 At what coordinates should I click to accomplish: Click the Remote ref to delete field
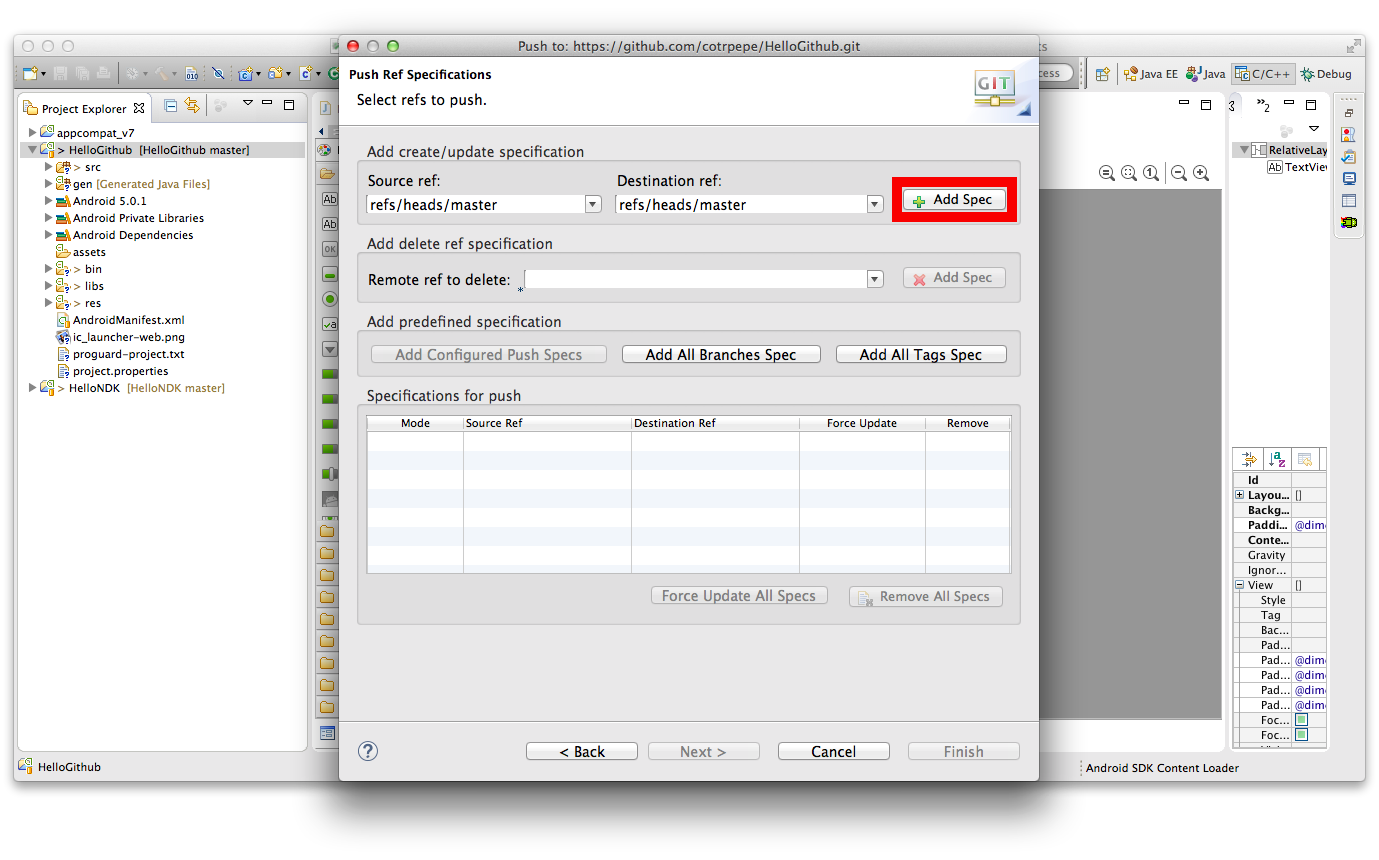click(x=695, y=279)
